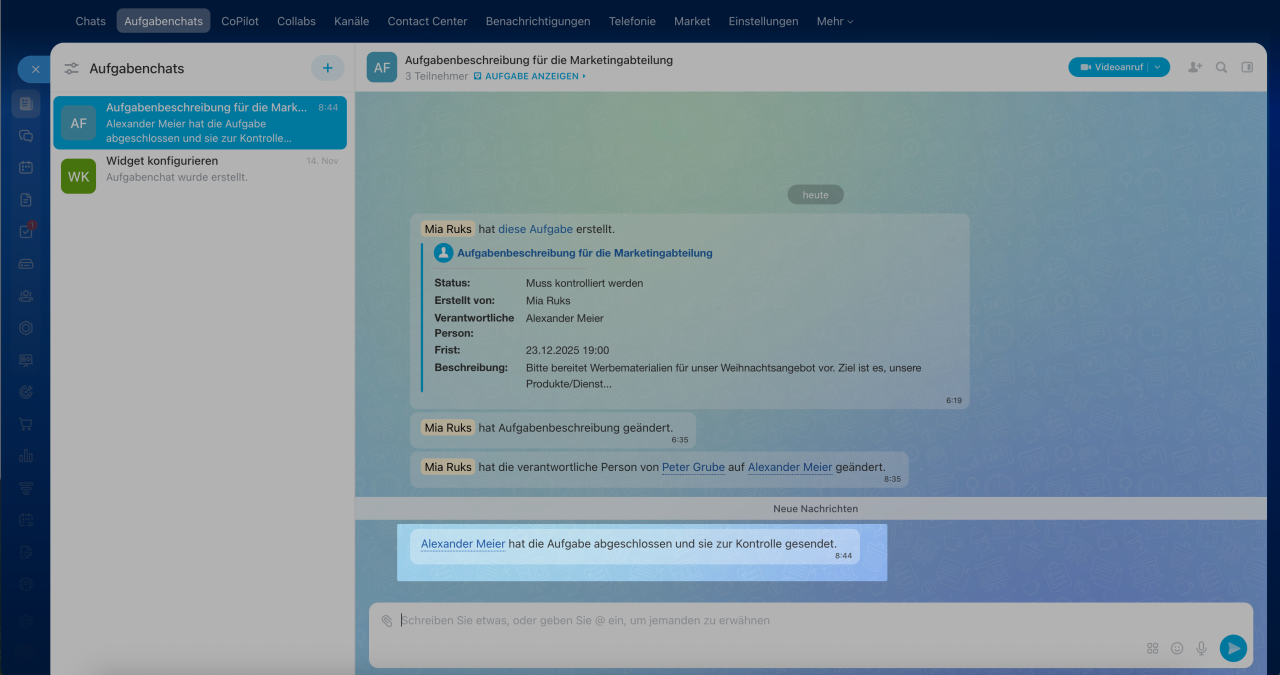The image size is (1280, 675).
Task: Open the chat bubbles sidebar icon
Action: point(26,135)
